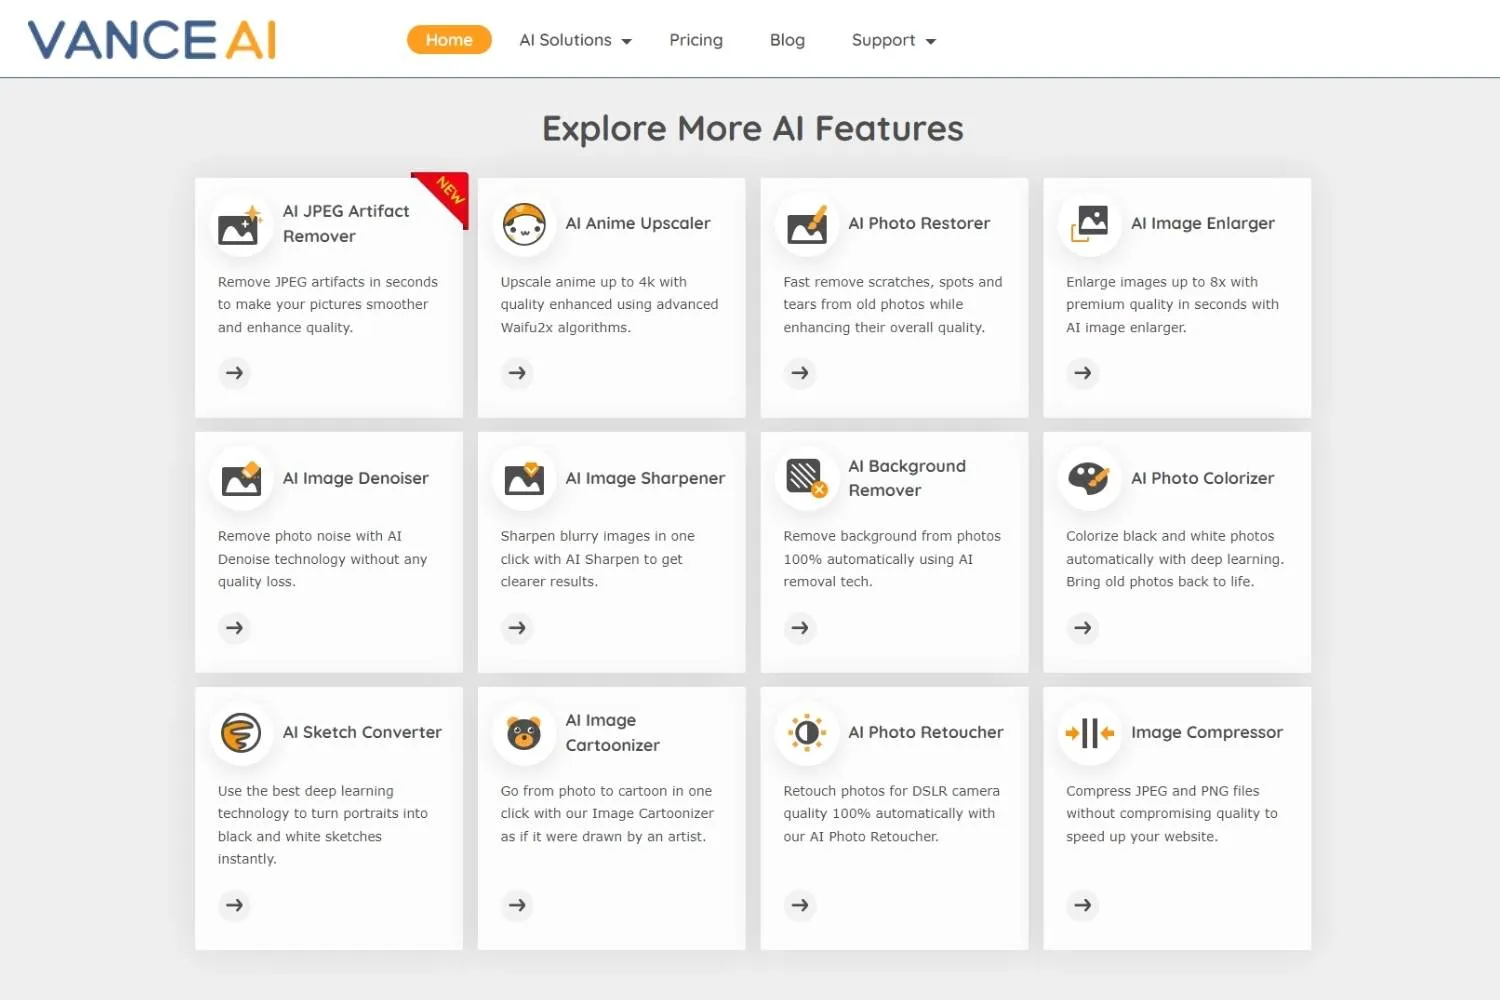Click arrow button under AI Image Denoiser
Image resolution: width=1500 pixels, height=1000 pixels.
tap(234, 628)
